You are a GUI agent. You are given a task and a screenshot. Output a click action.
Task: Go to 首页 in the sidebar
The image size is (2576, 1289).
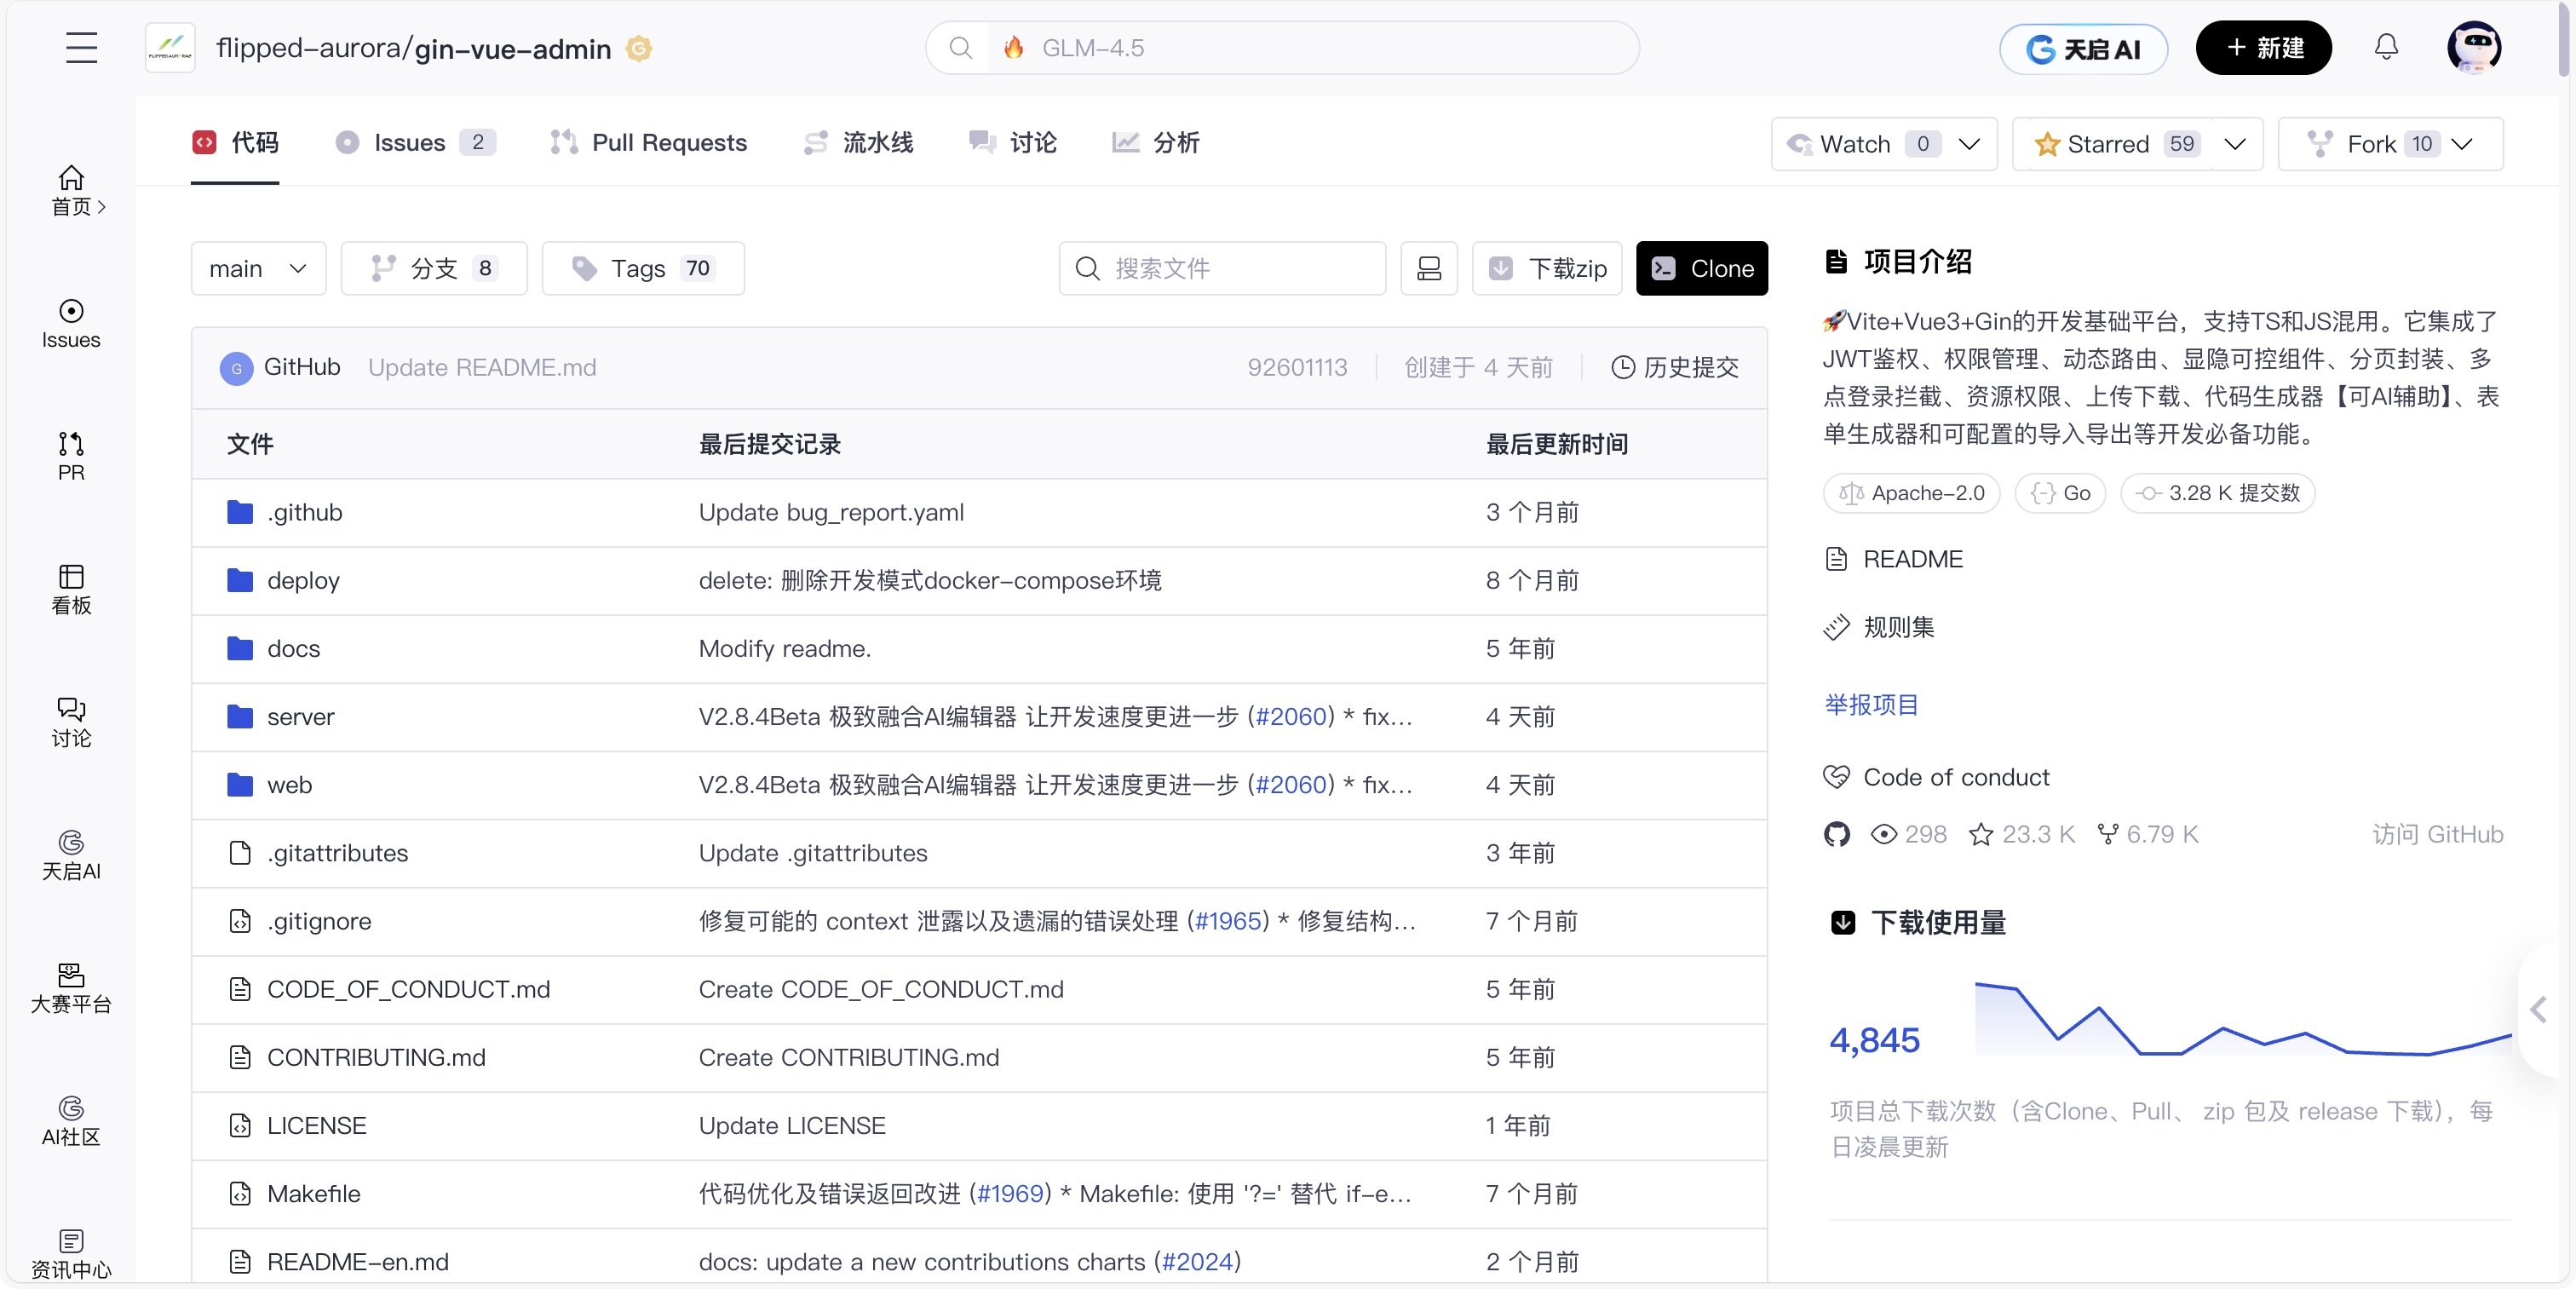[x=72, y=190]
